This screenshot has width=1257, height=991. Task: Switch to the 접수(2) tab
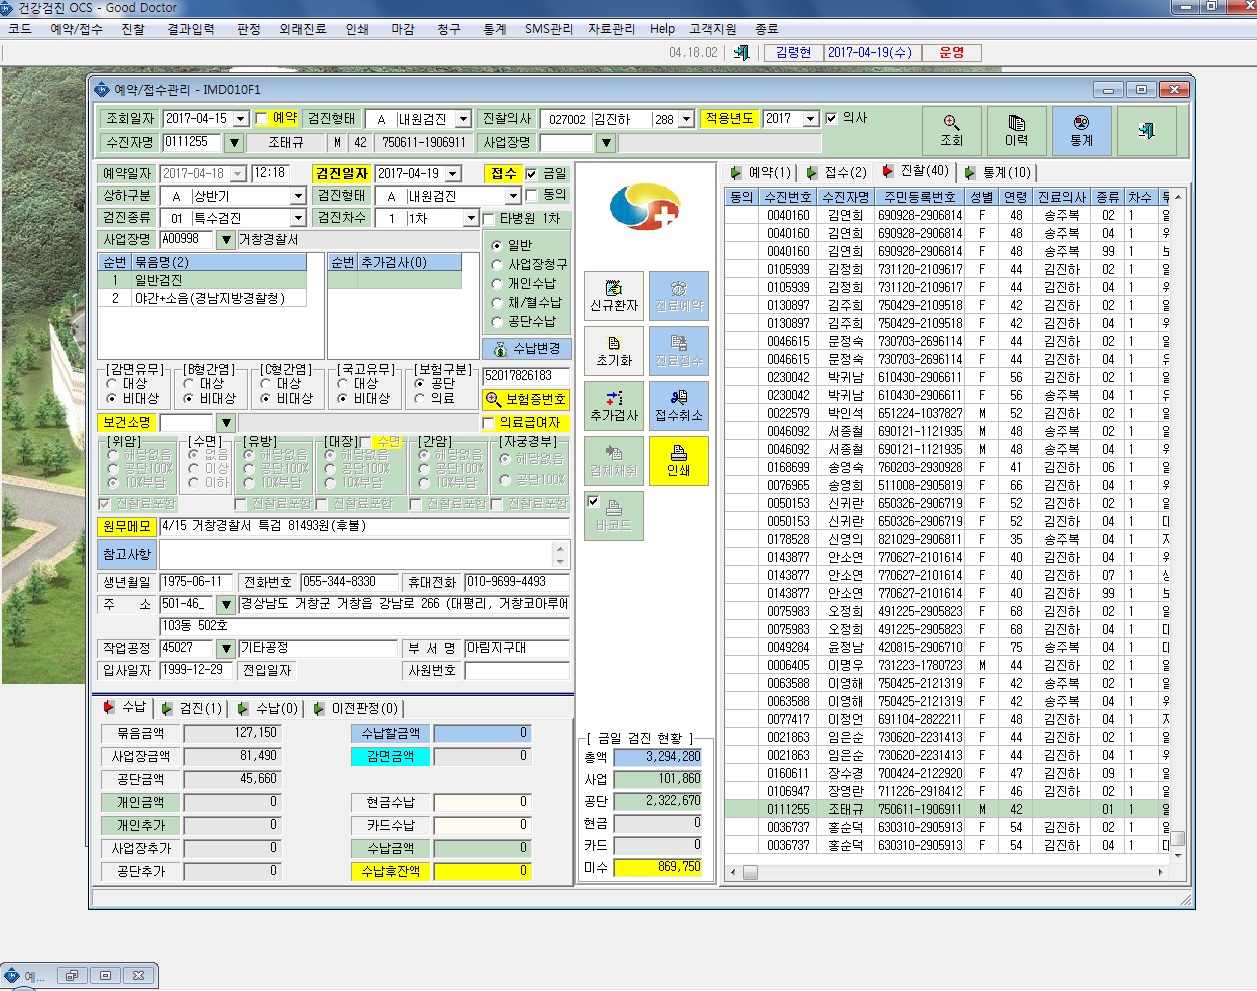coord(837,172)
